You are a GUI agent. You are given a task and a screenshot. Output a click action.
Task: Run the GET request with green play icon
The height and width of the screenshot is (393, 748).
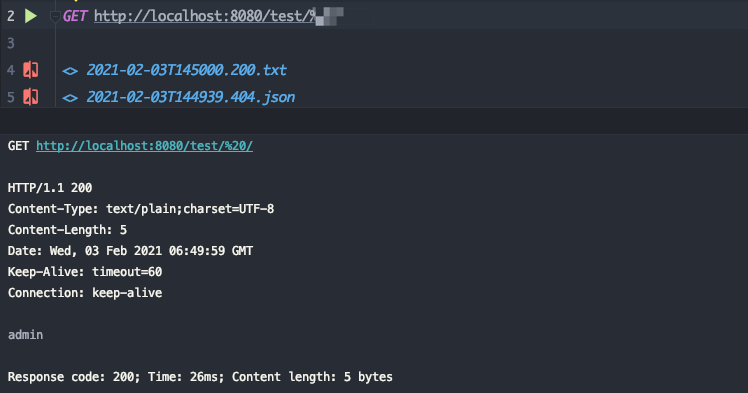click(x=31, y=16)
